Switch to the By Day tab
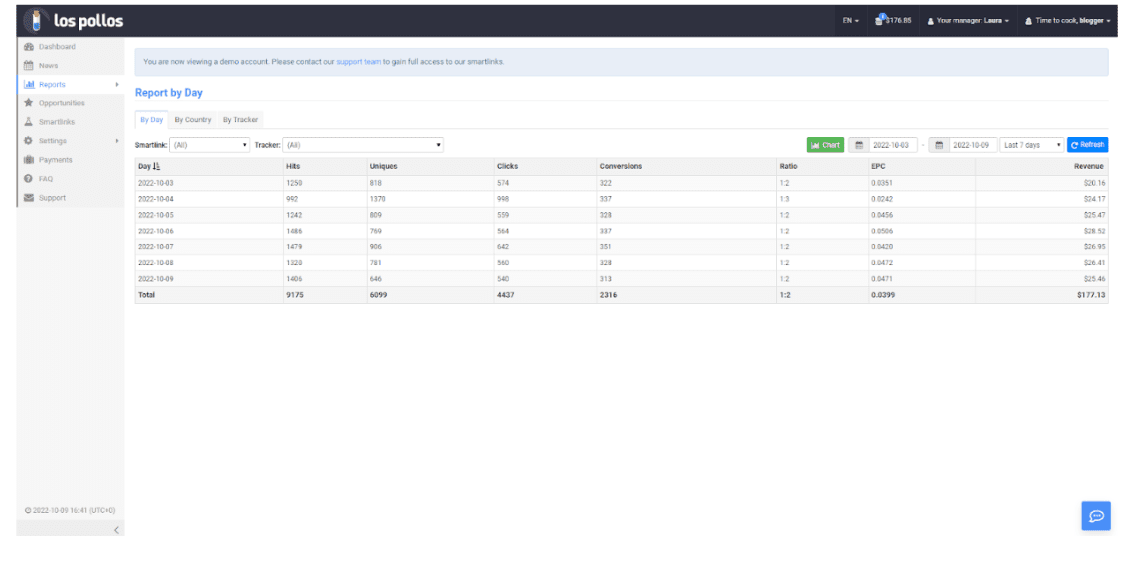Screen dimensions: 1138x577 click(x=152, y=120)
